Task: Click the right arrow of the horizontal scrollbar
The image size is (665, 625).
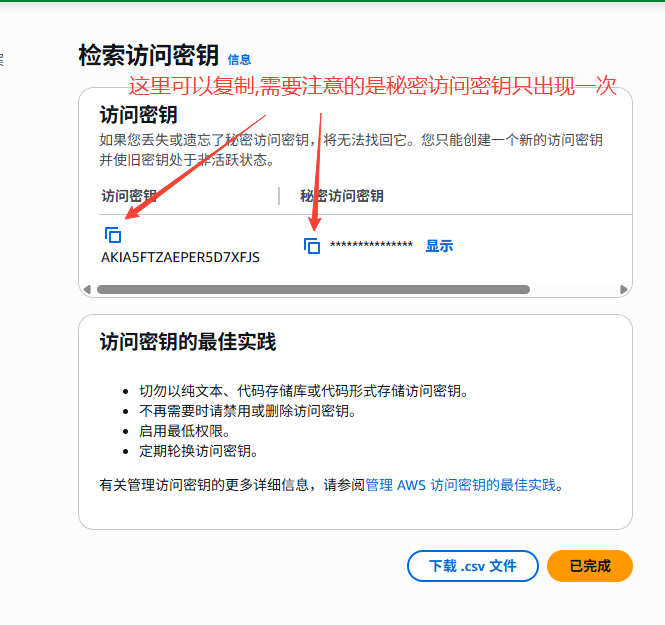Action: coord(626,289)
